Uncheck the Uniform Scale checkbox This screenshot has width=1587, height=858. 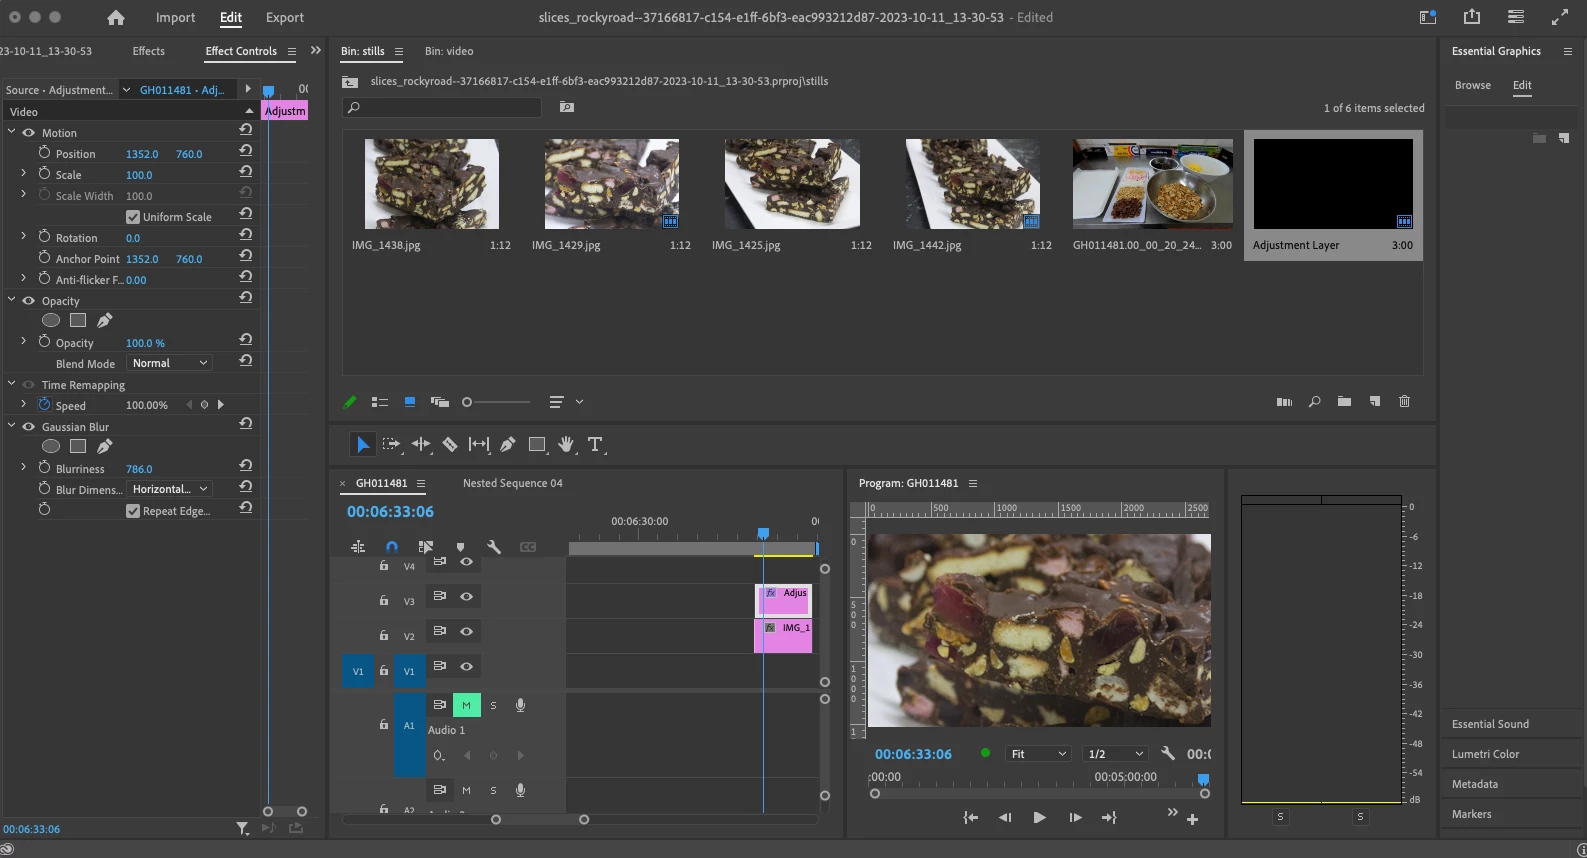click(133, 217)
